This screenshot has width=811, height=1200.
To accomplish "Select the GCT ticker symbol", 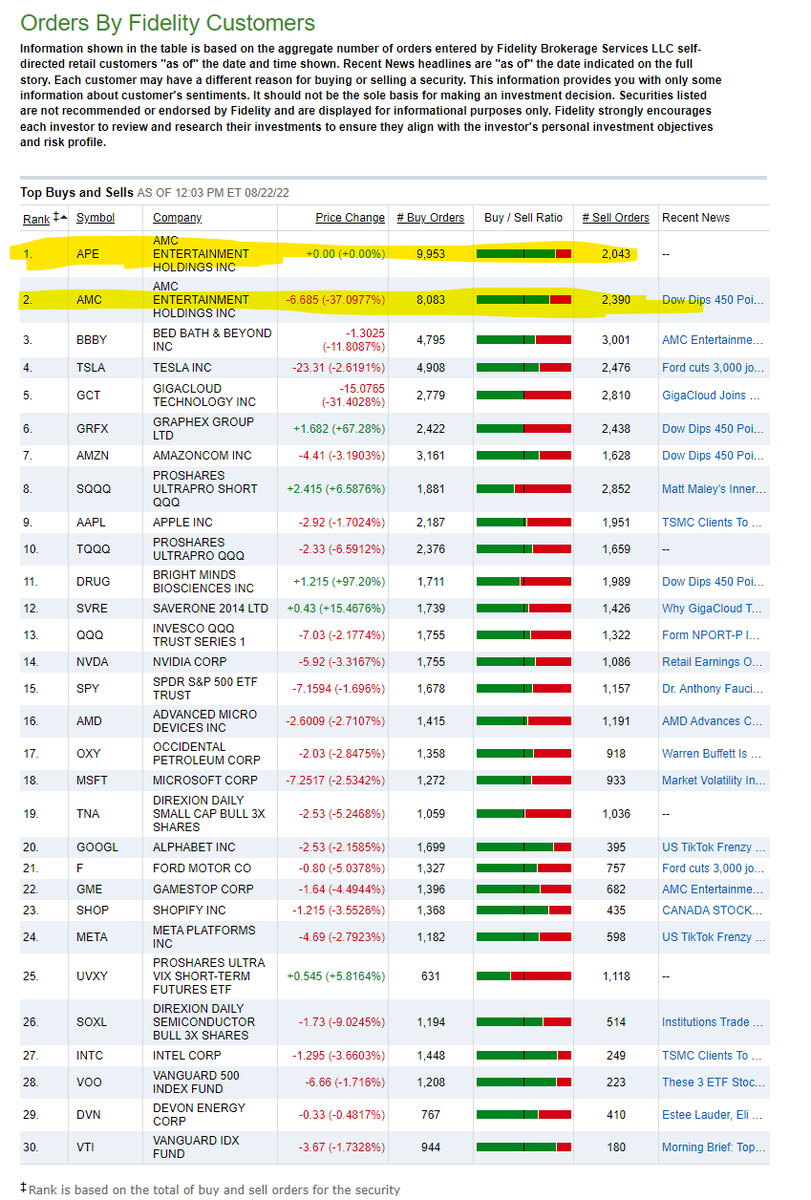I will 89,395.
